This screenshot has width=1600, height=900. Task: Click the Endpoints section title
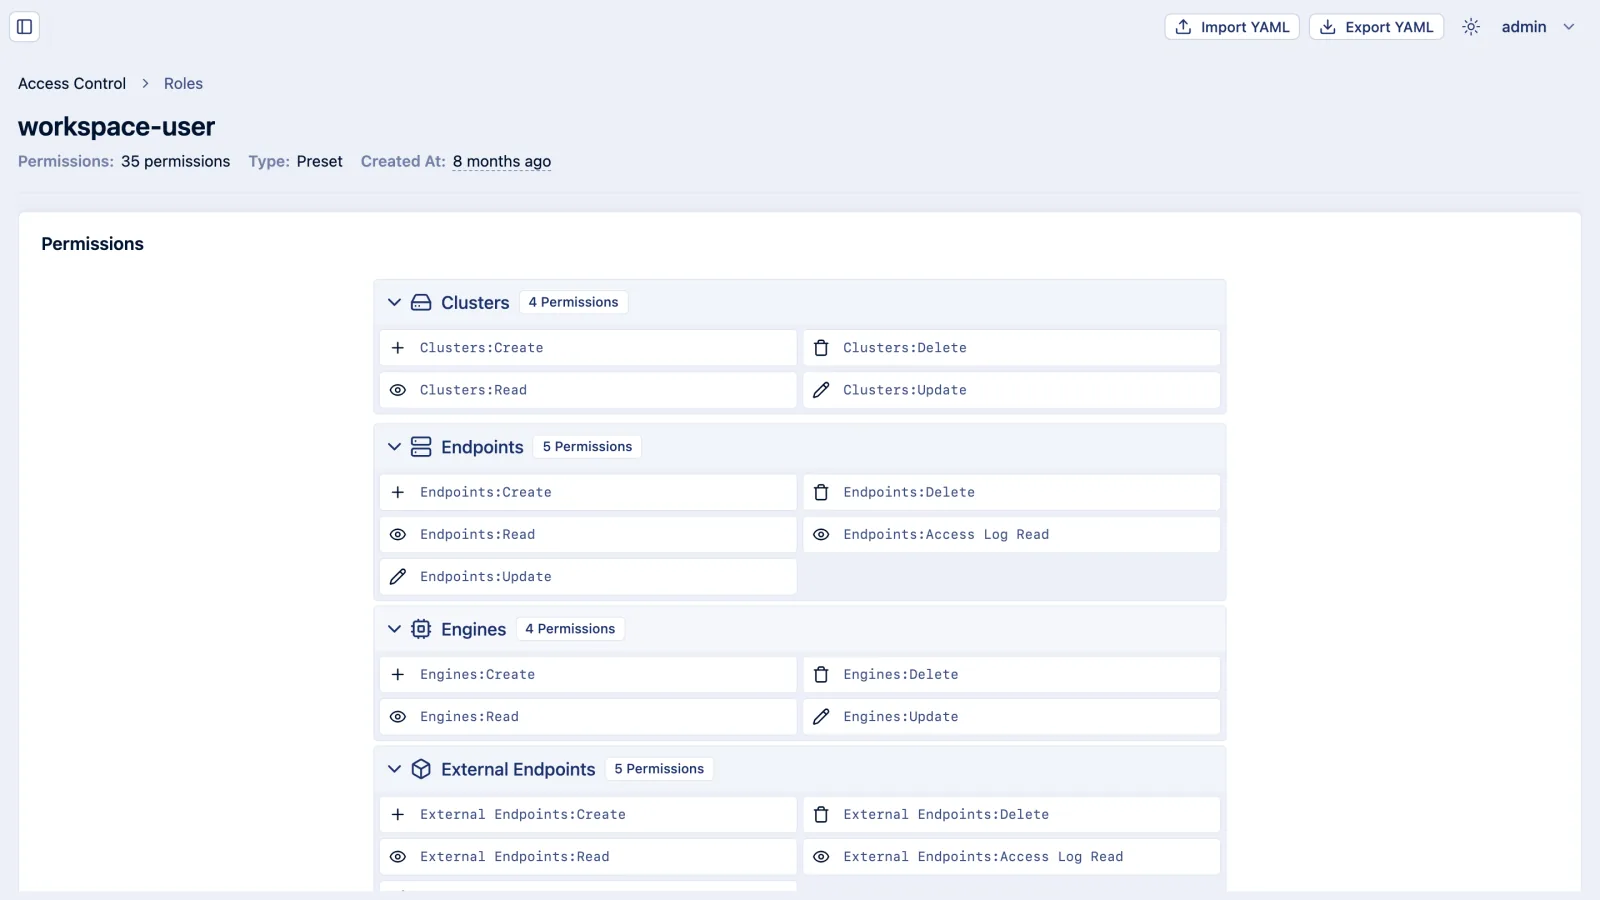482,447
